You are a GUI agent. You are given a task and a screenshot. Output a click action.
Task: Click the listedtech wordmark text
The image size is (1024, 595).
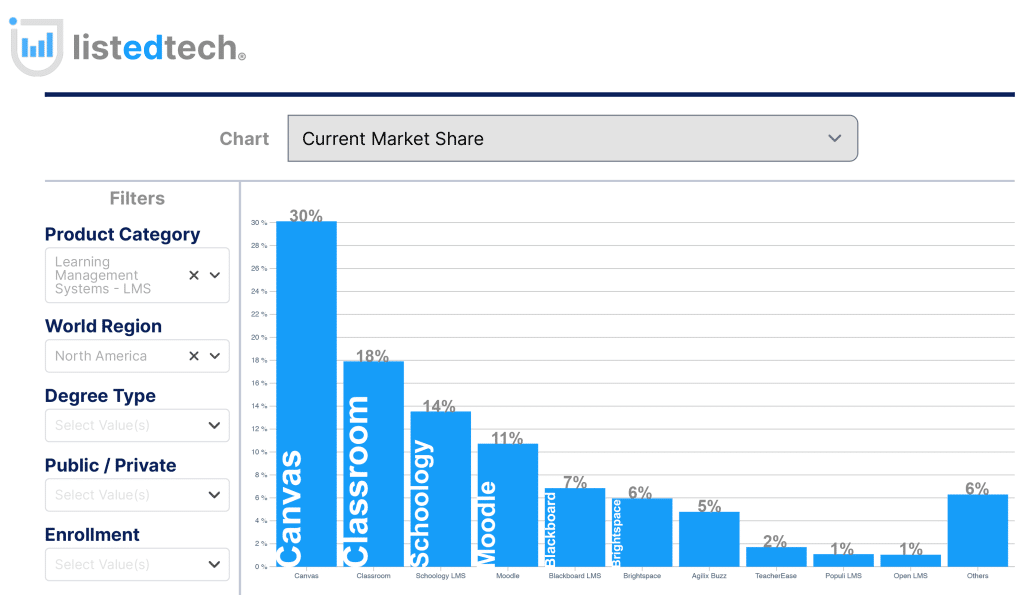[159, 48]
